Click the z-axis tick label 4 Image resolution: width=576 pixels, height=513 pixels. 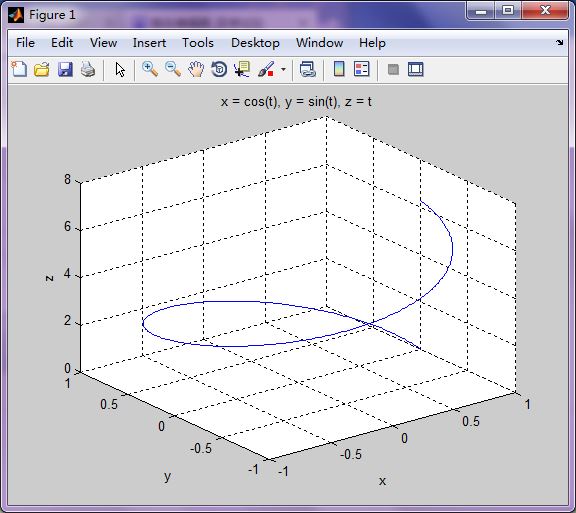(x=67, y=274)
